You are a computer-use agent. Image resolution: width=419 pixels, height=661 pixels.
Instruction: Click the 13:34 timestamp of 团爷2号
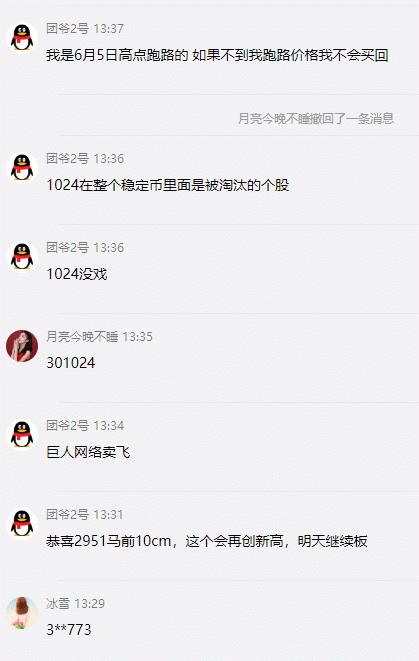click(x=109, y=426)
